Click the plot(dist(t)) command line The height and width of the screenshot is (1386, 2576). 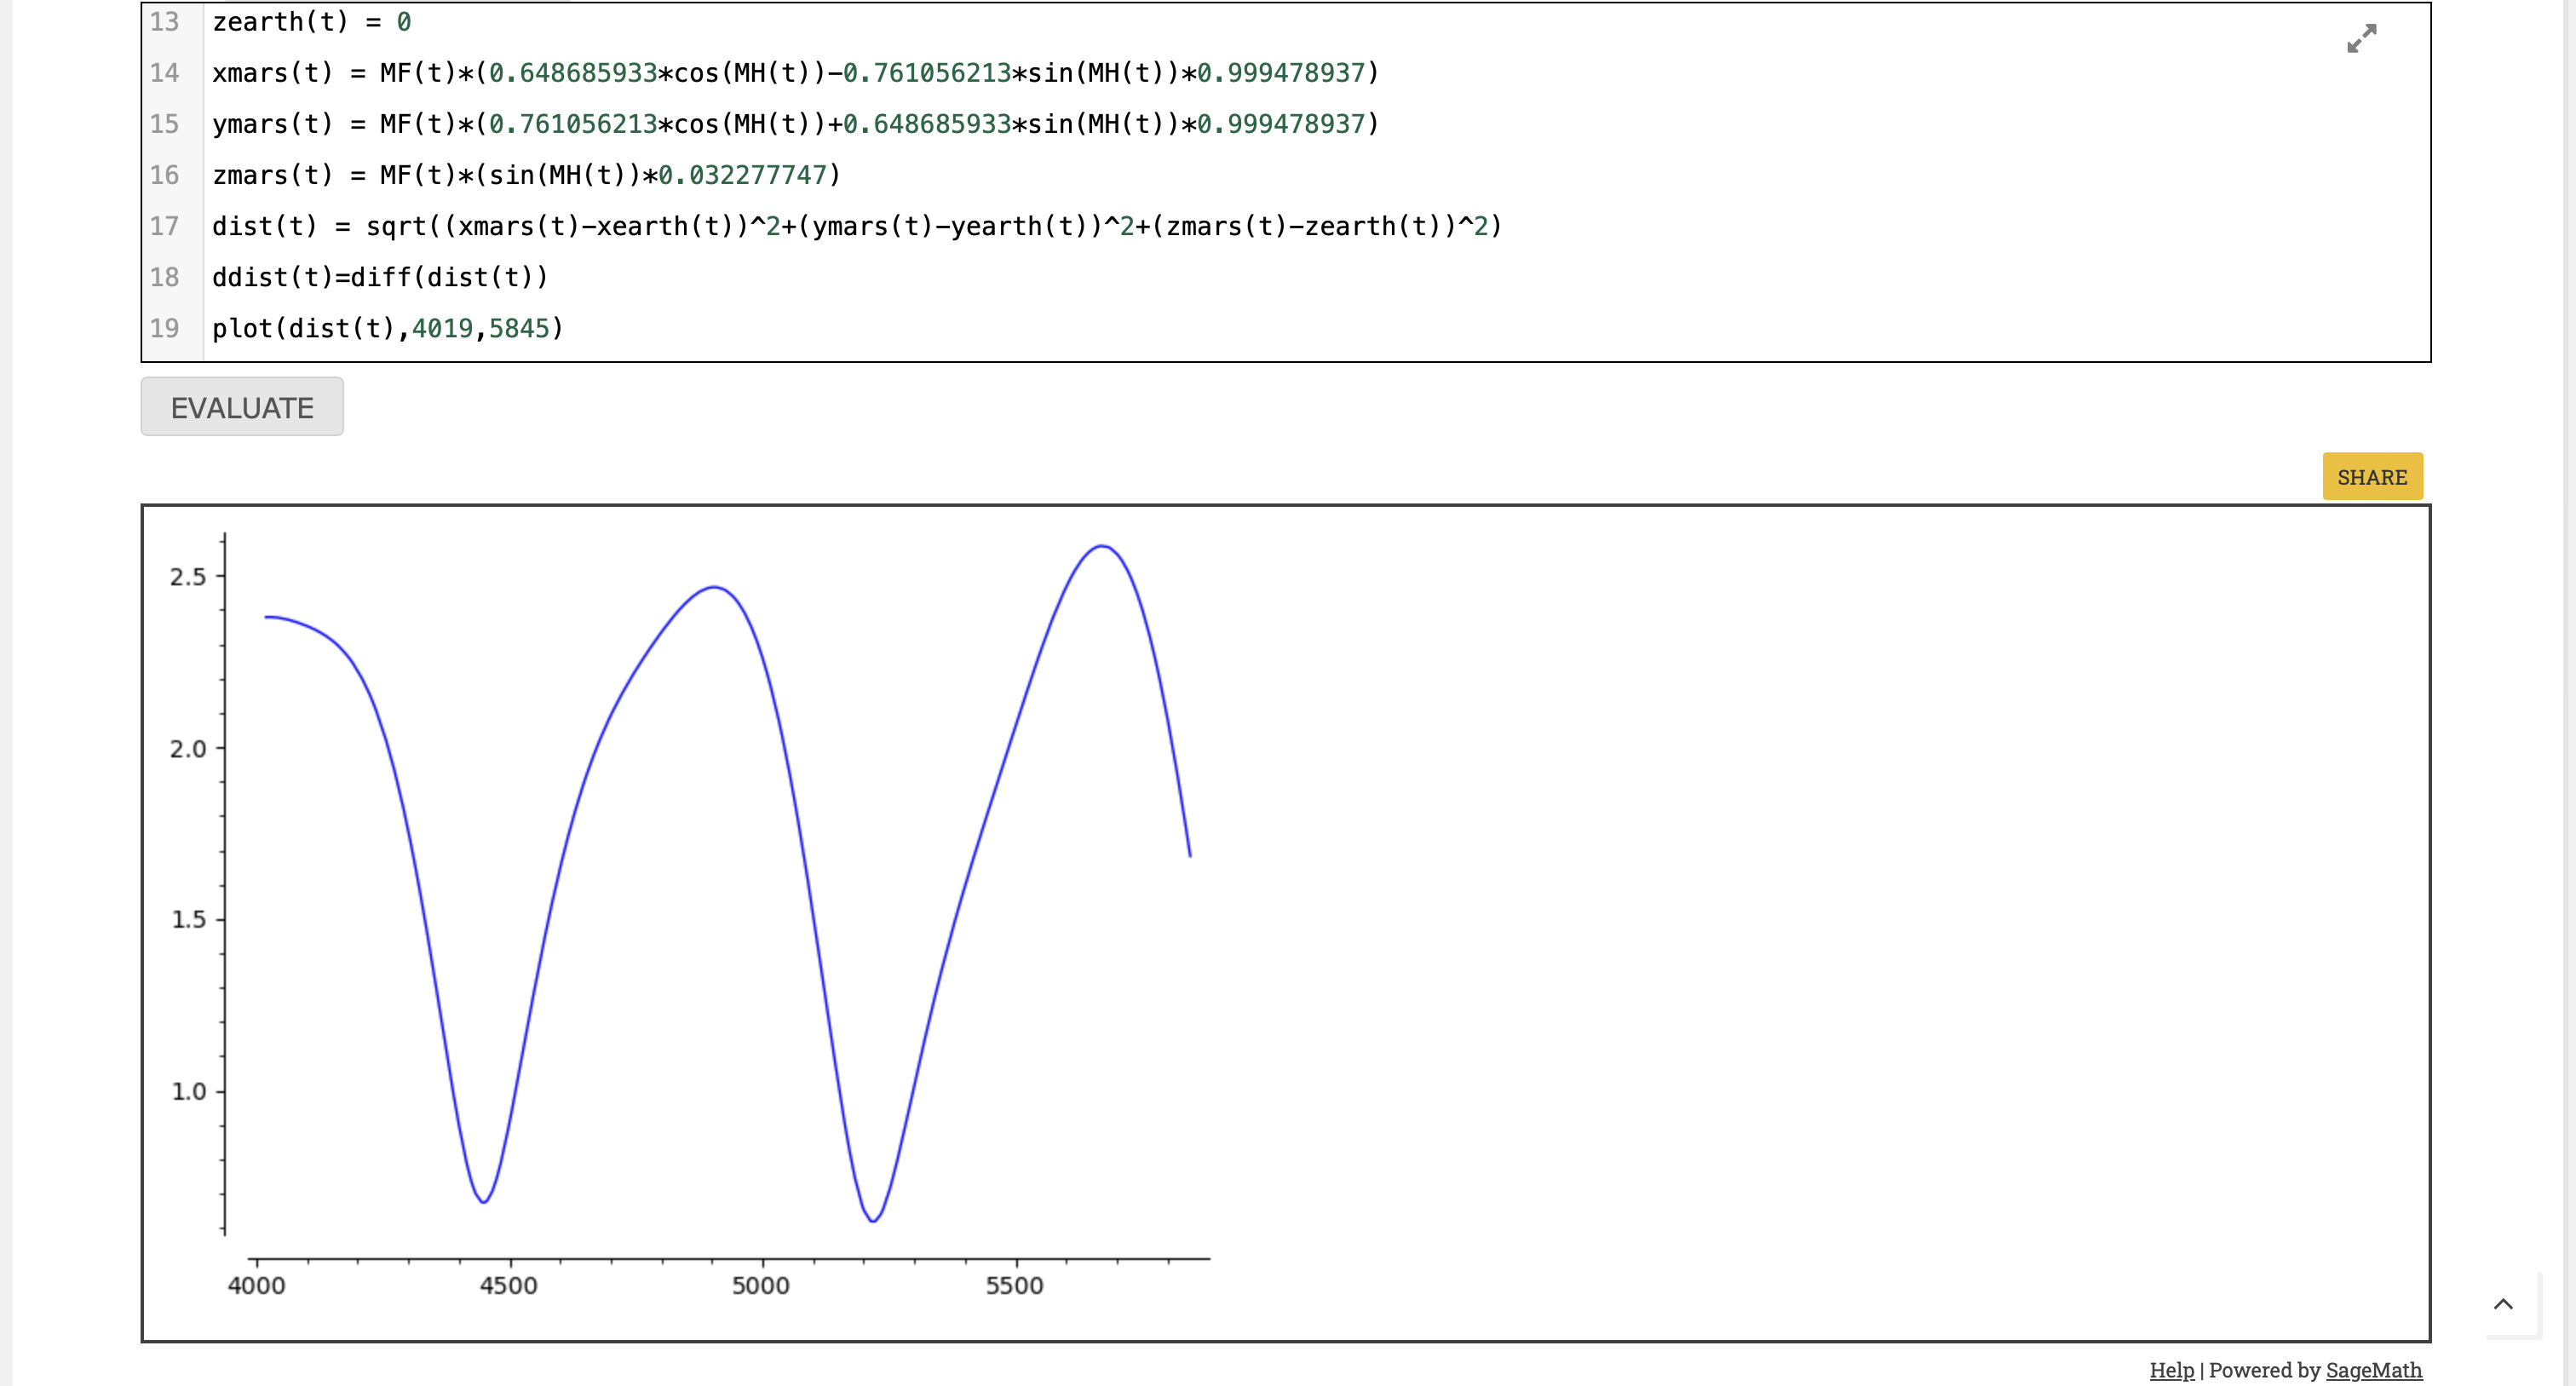pos(387,327)
